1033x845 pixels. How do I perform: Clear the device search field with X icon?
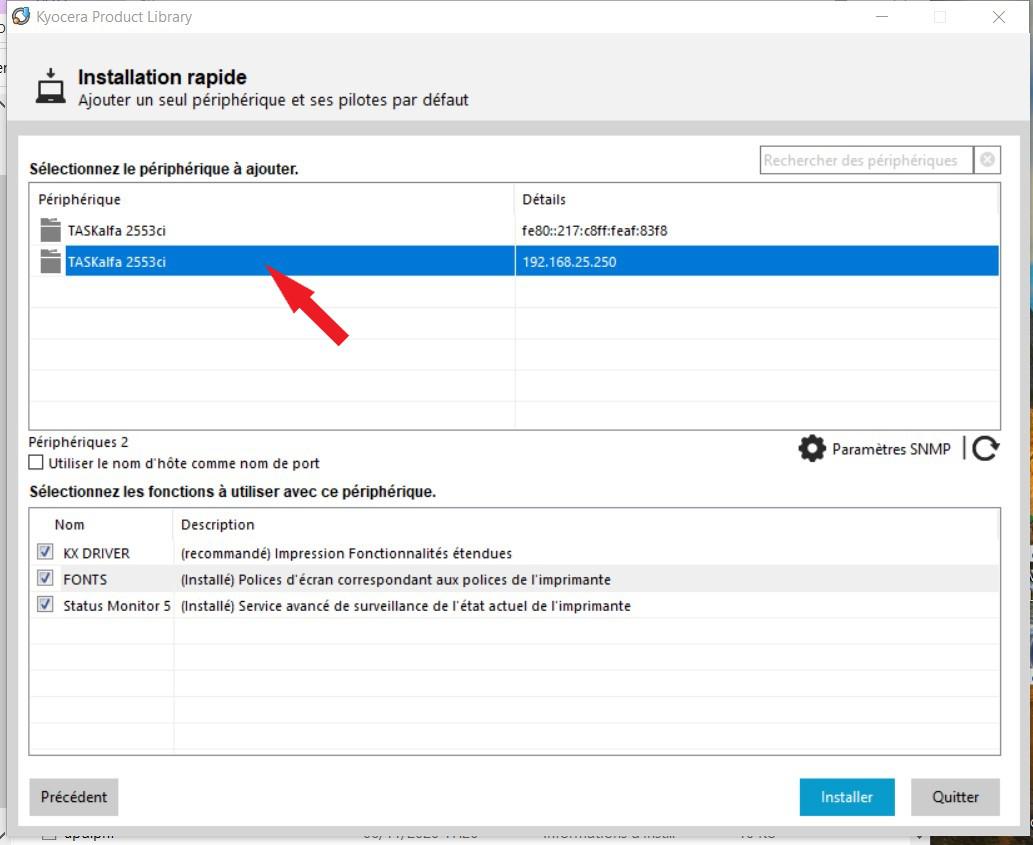pyautogui.click(x=987, y=160)
